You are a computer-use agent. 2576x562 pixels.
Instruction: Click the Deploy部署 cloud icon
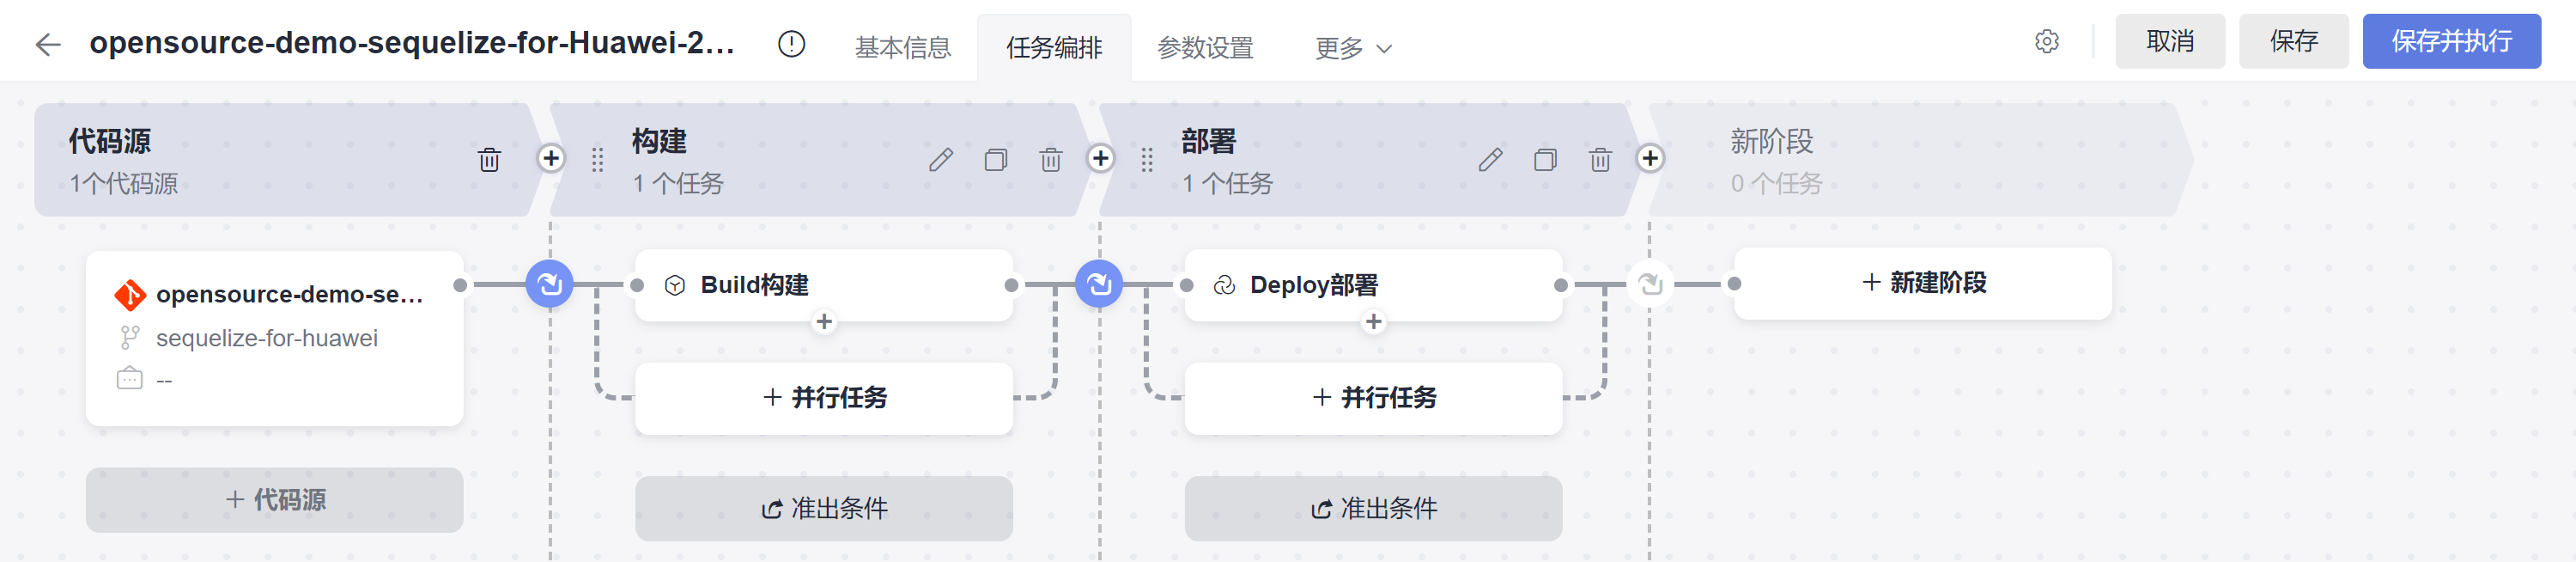1224,286
